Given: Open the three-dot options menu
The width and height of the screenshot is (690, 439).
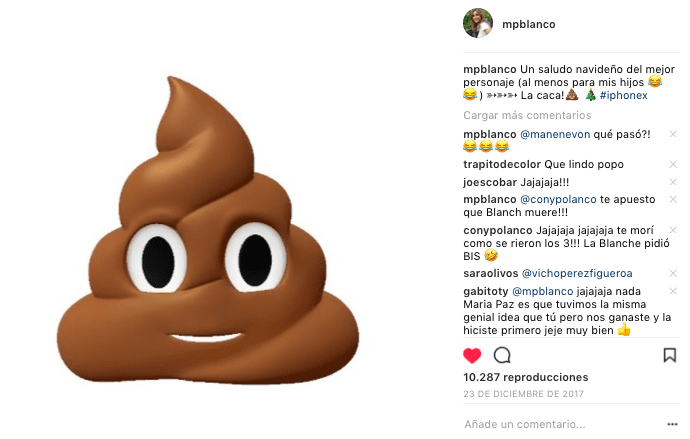Looking at the screenshot, I should (672, 423).
